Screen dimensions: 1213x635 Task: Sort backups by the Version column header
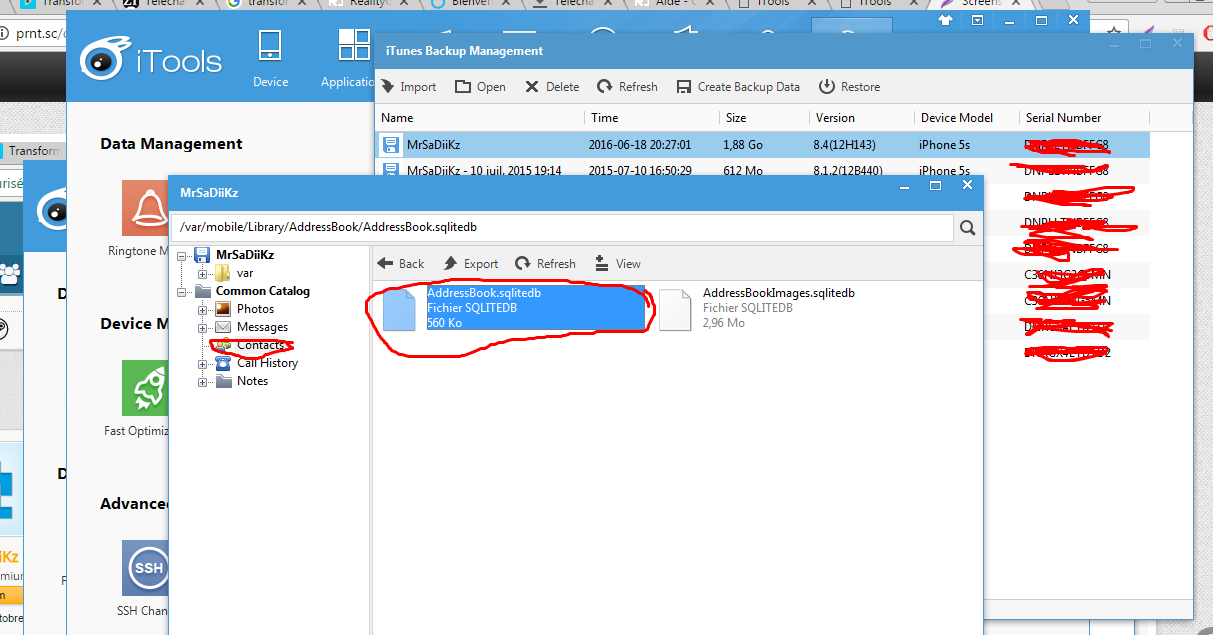pyautogui.click(x=835, y=118)
